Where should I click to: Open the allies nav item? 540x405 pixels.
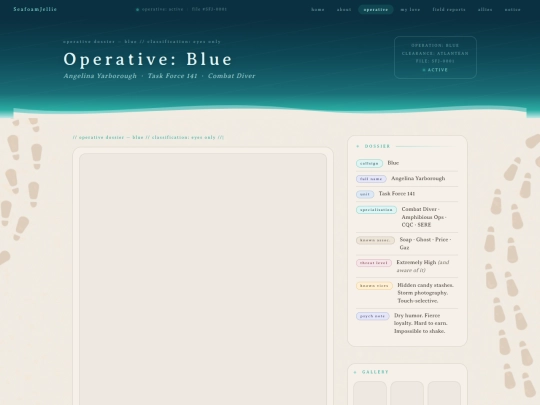[485, 10]
